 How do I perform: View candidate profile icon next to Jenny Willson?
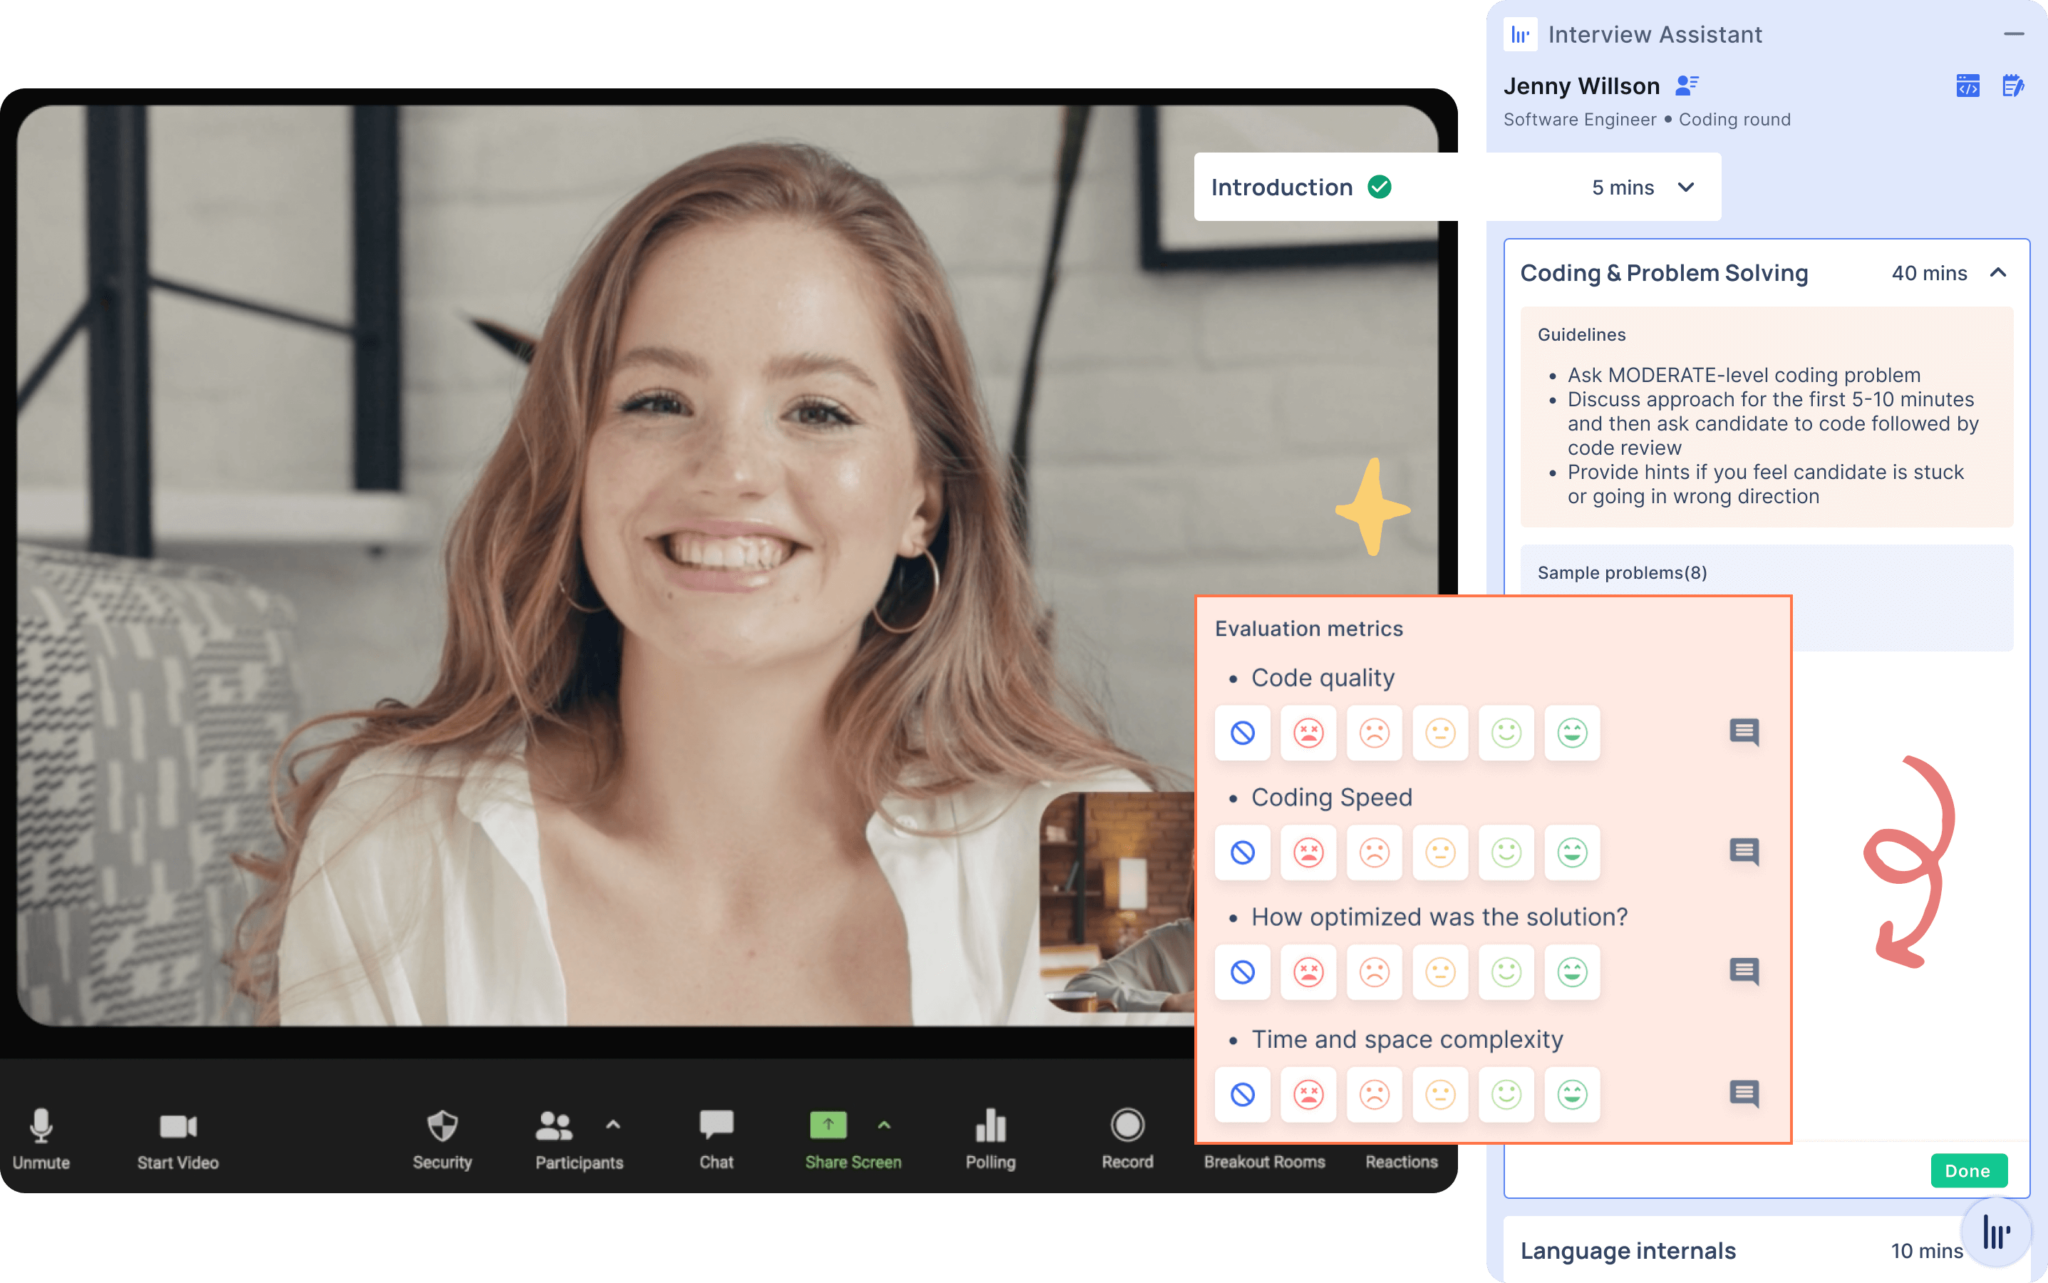(1687, 86)
